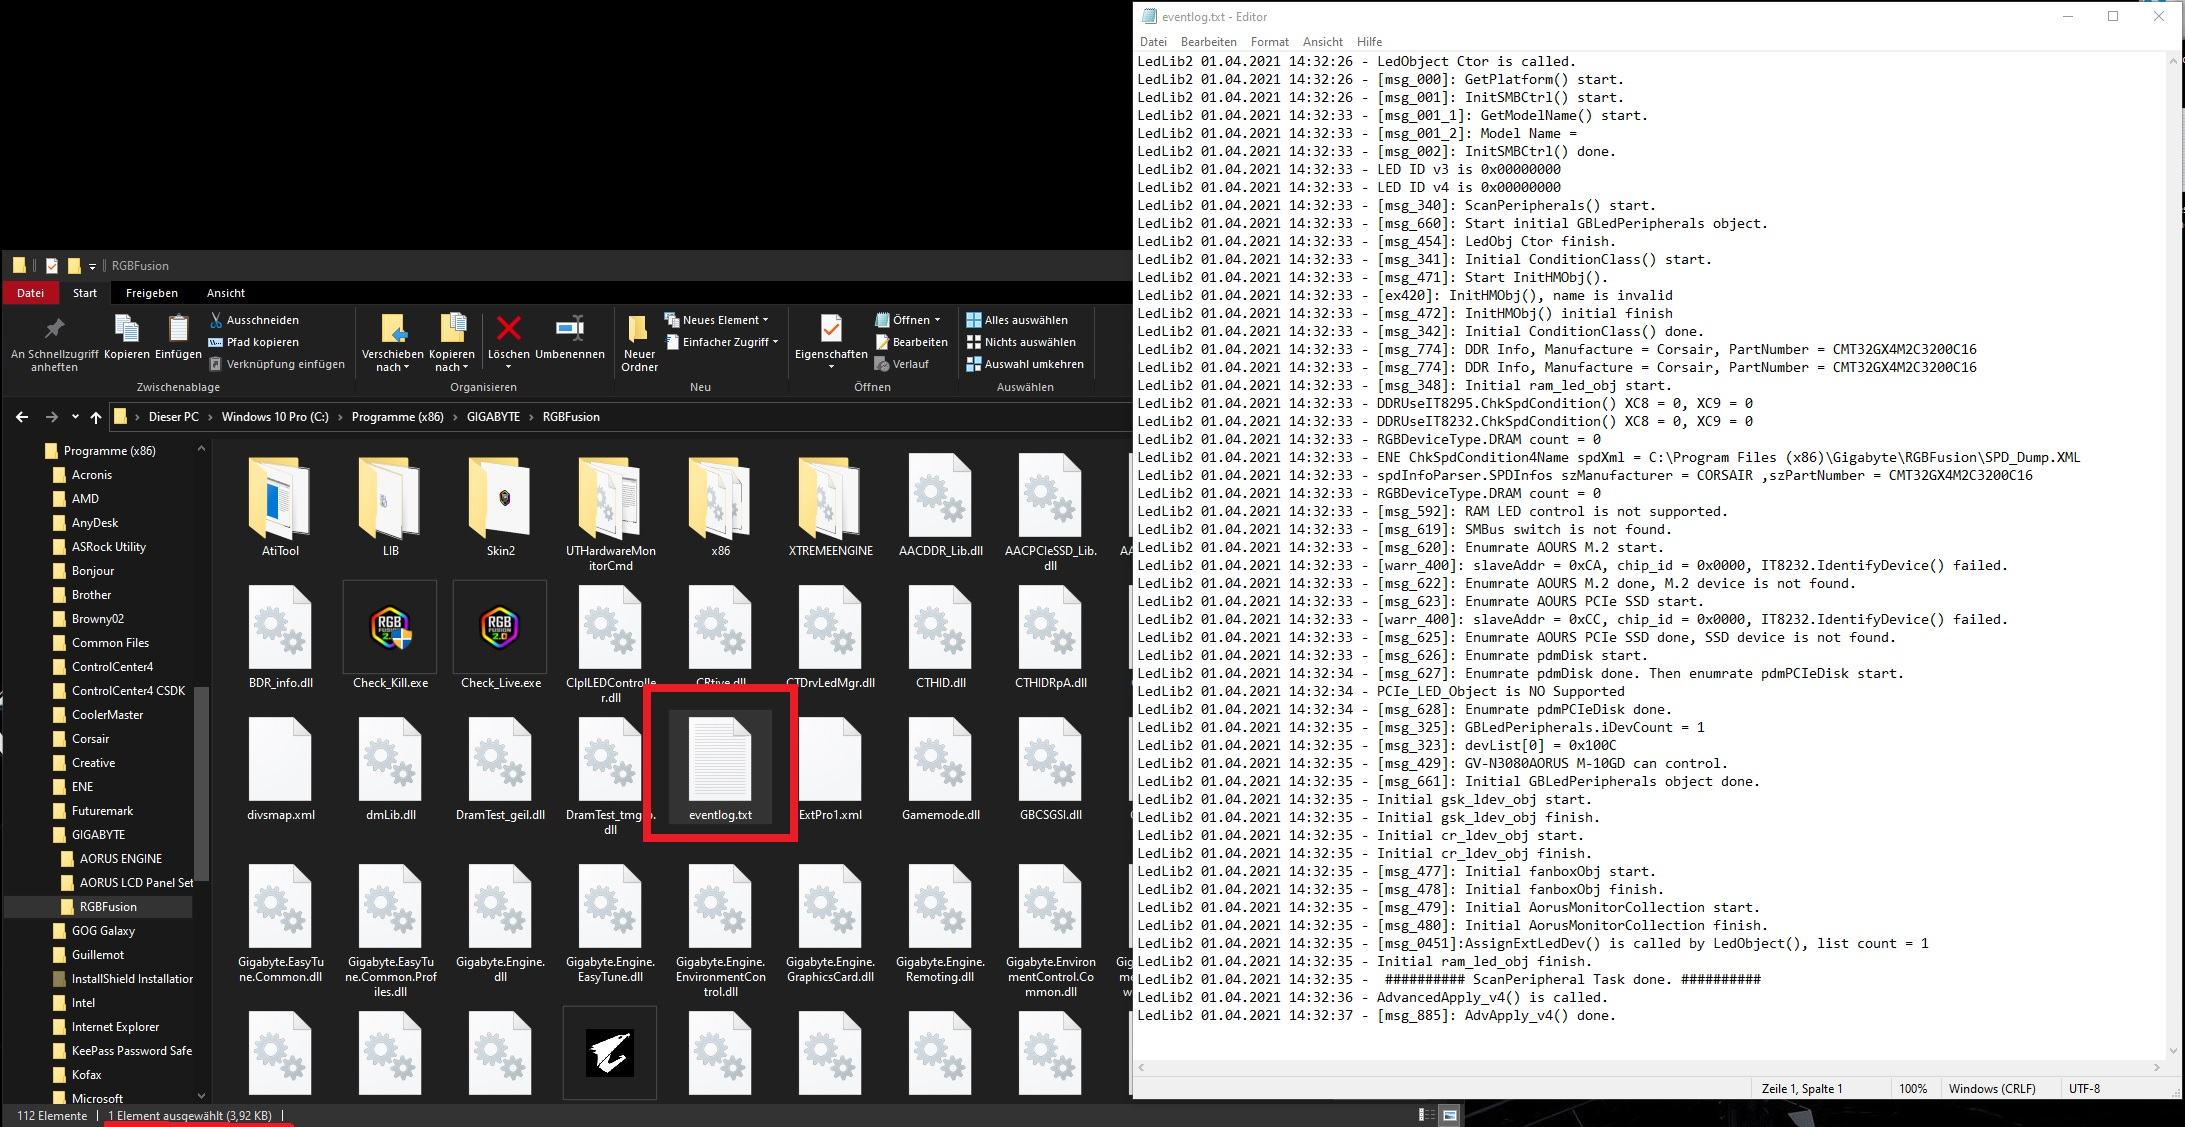The width and height of the screenshot is (2185, 1127).
Task: Click Ausschneiden scissors command
Action: click(254, 320)
